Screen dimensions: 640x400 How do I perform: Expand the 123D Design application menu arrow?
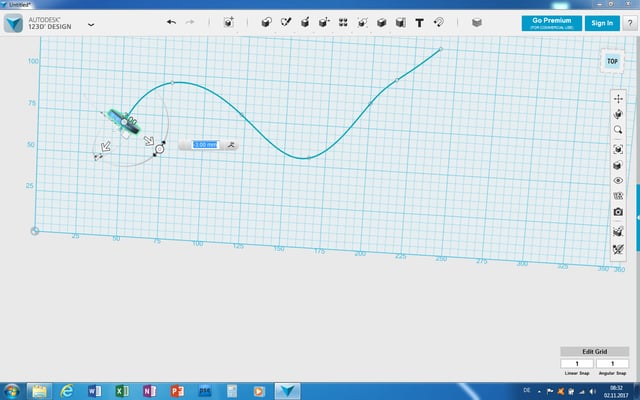coord(92,23)
